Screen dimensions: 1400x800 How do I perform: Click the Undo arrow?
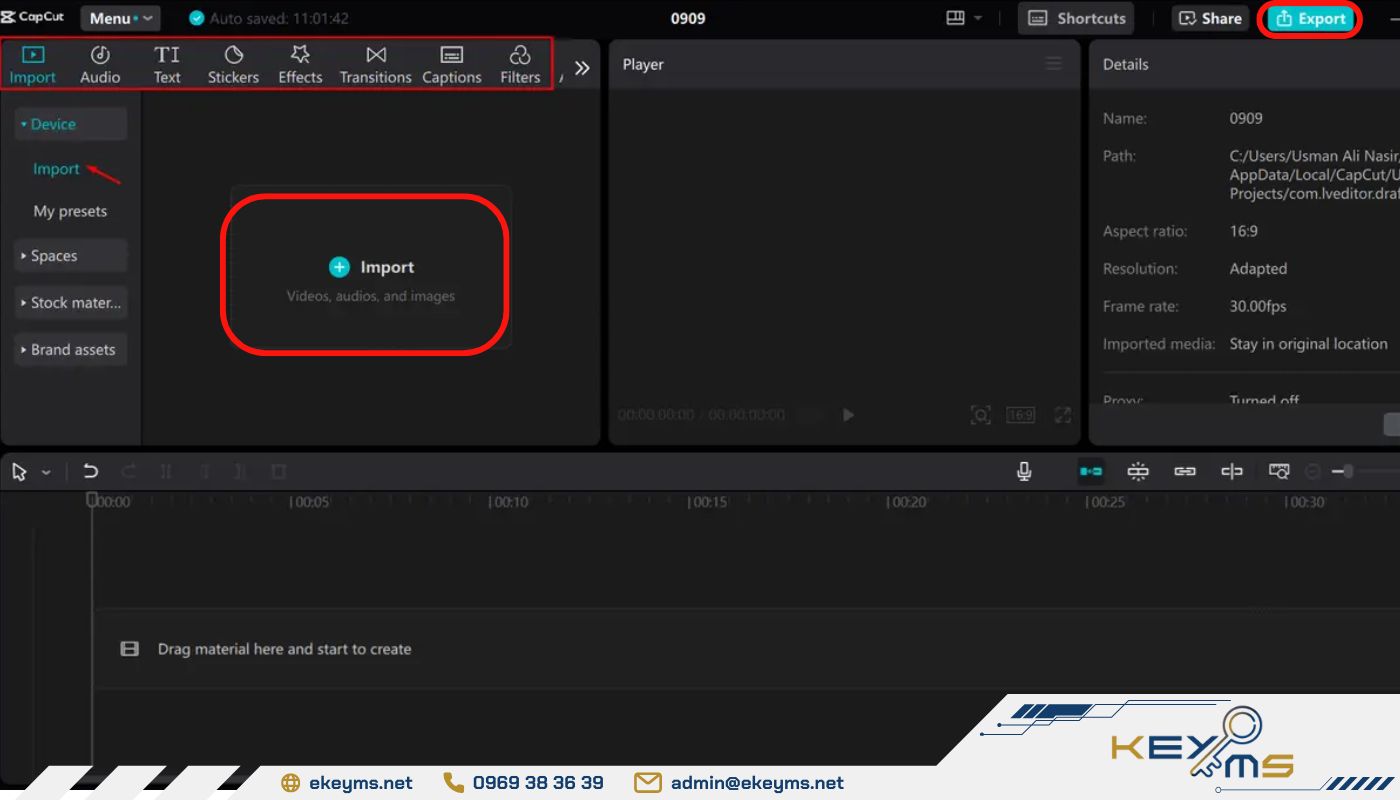tap(91, 472)
